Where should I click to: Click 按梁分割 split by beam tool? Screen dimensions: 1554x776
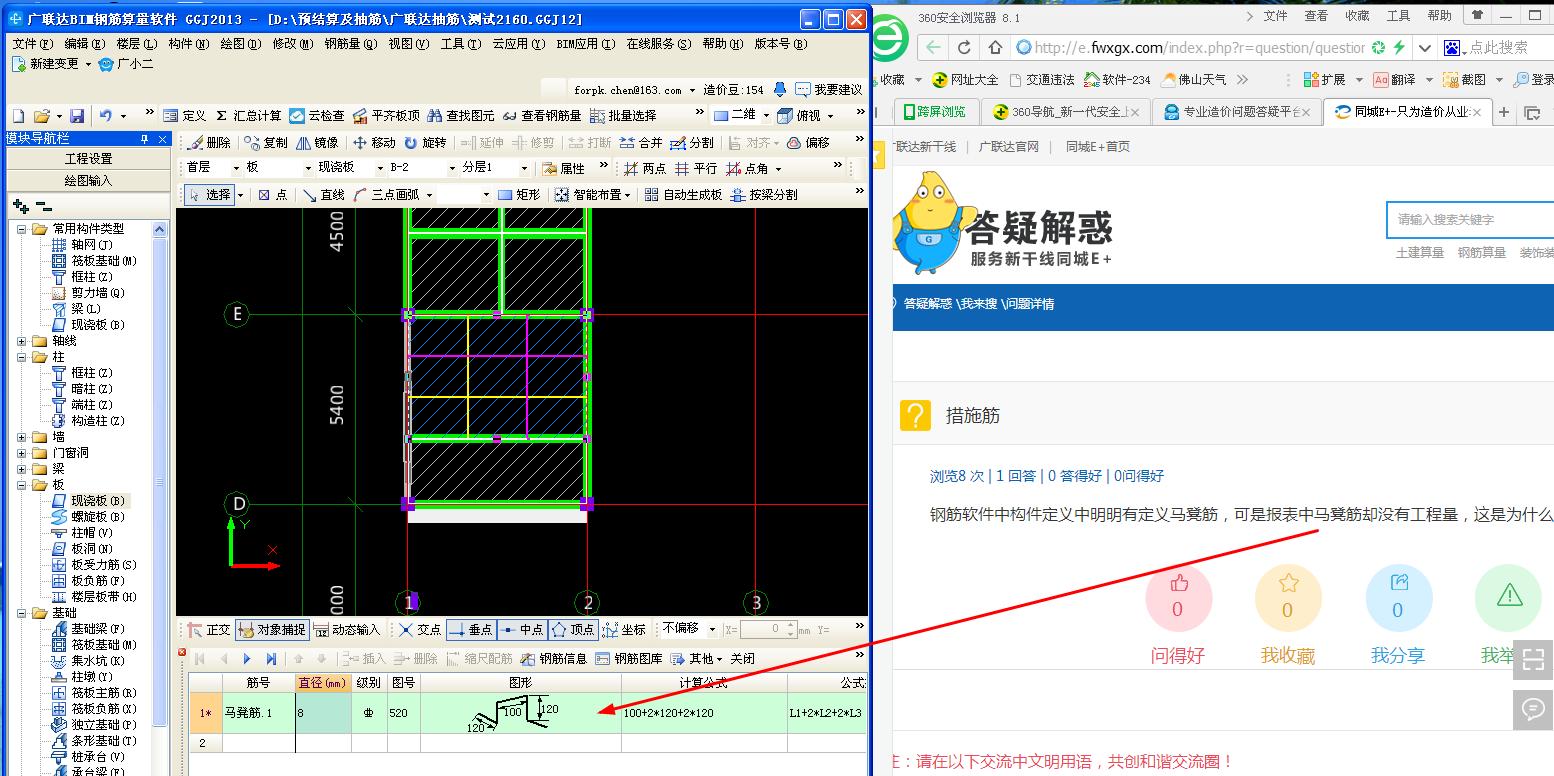pyautogui.click(x=764, y=195)
